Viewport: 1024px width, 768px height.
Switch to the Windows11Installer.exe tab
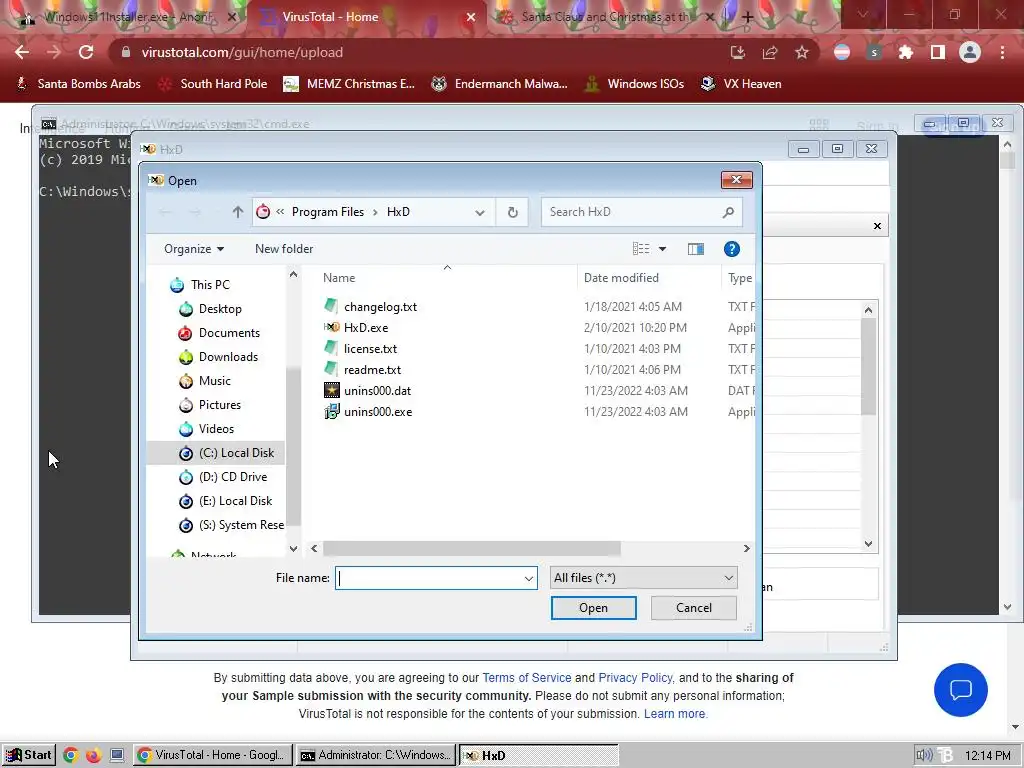(127, 17)
